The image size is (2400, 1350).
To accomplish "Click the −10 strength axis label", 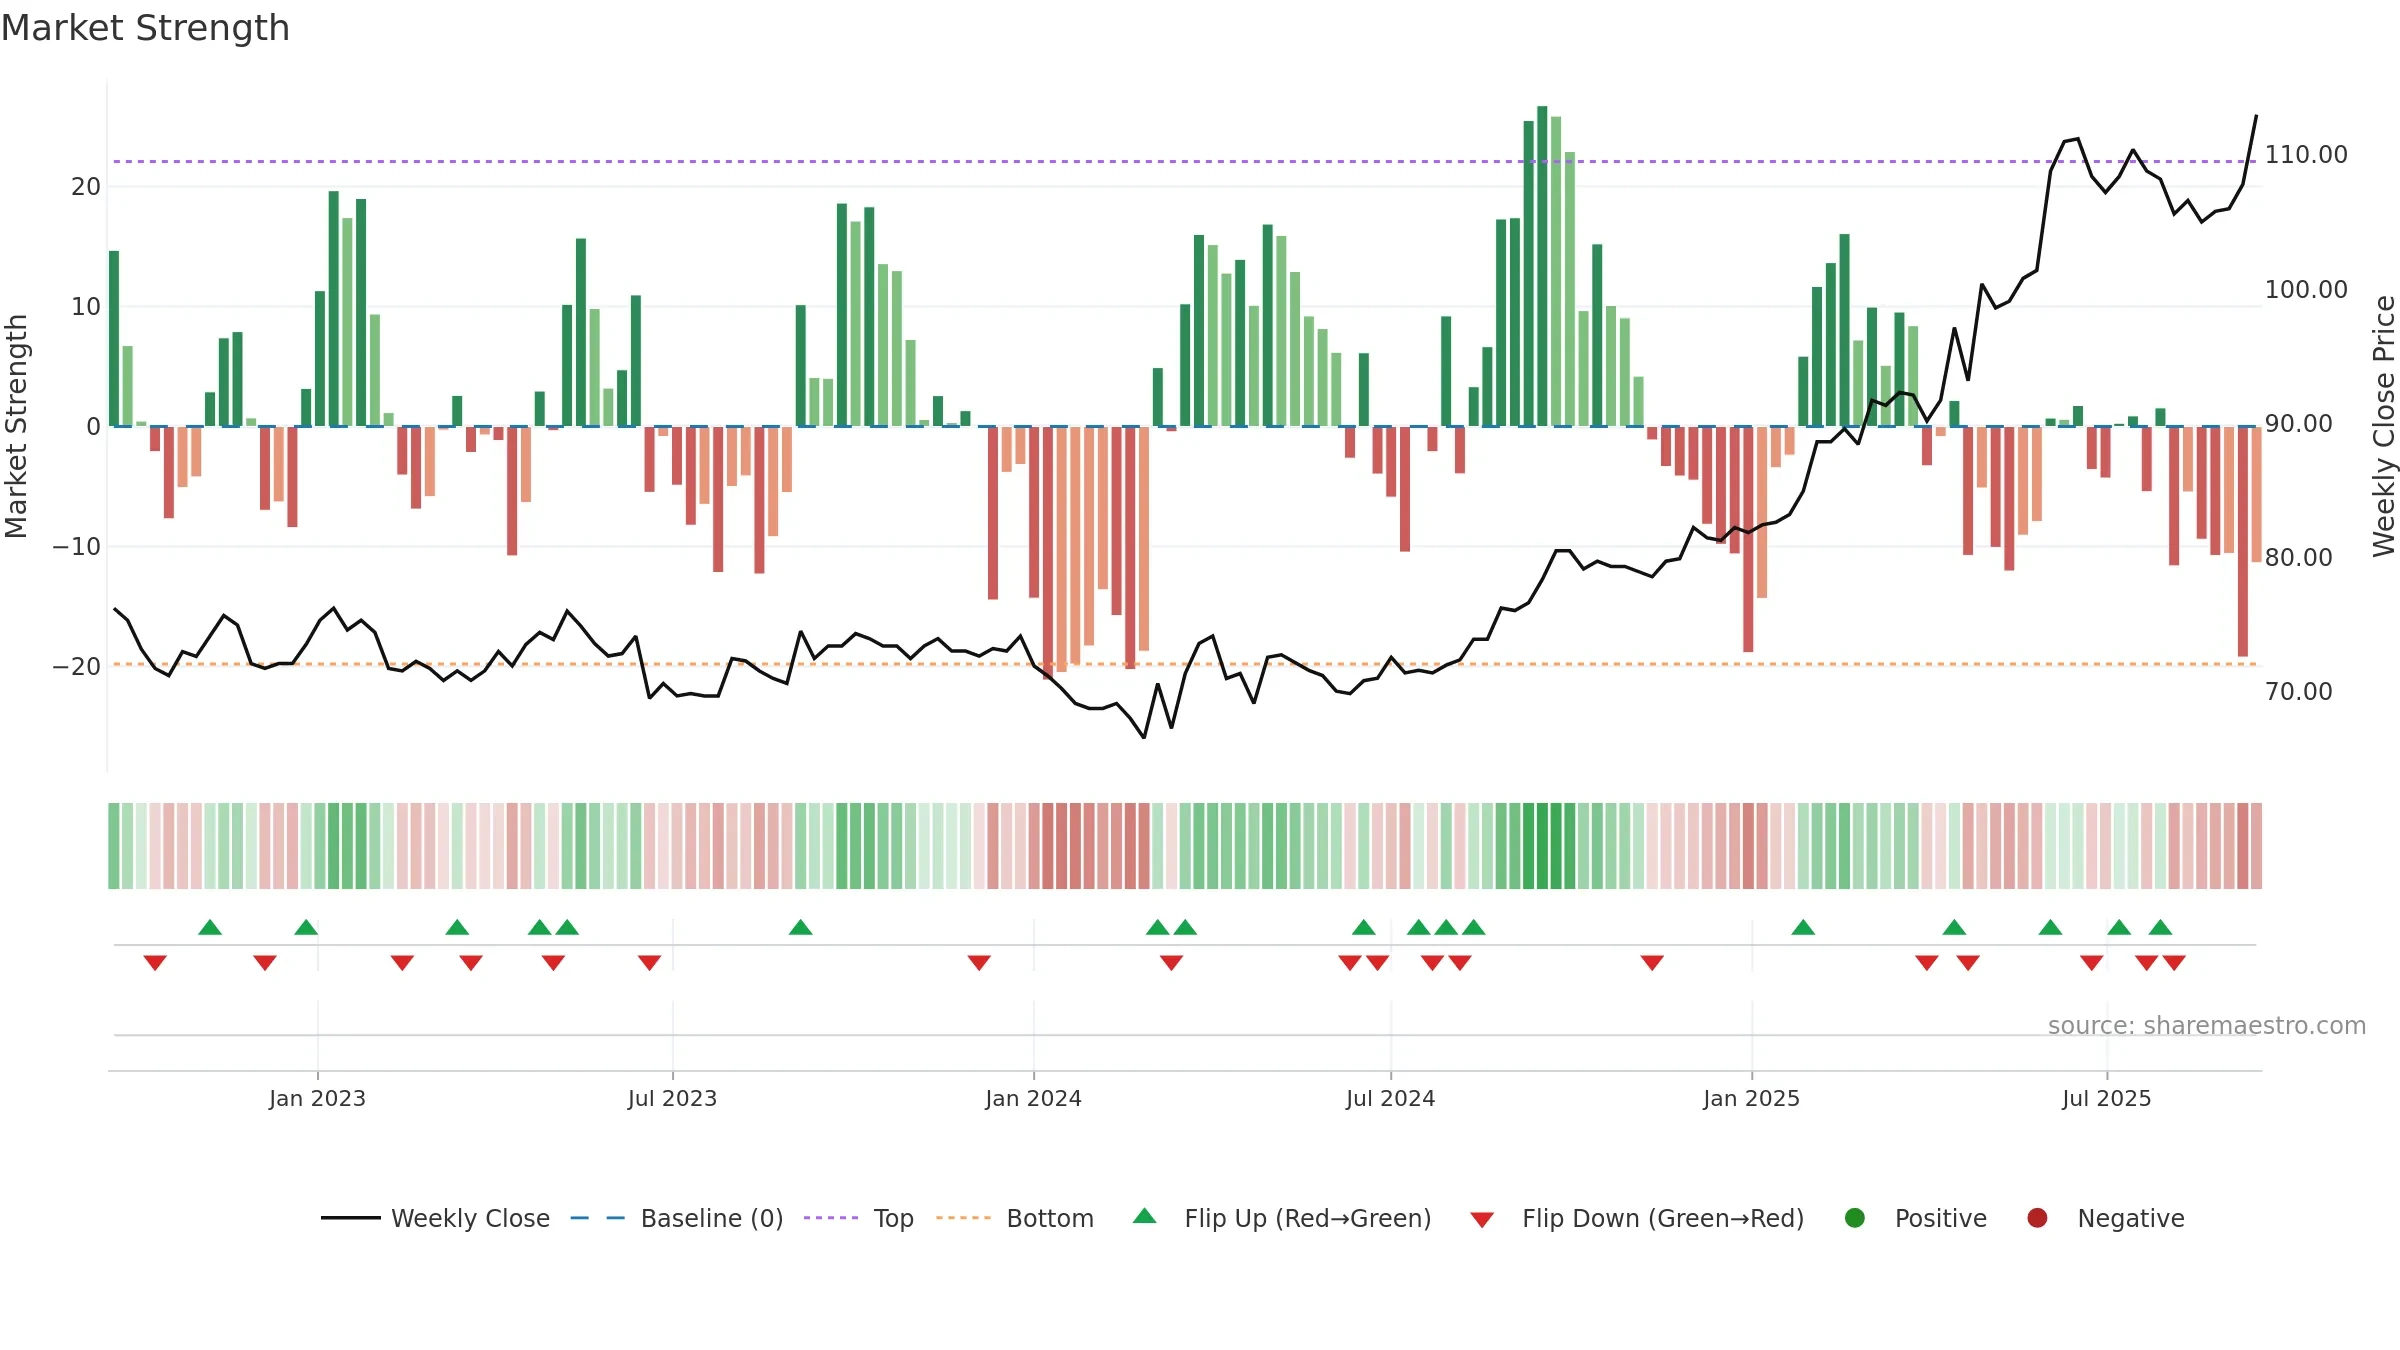I will tap(77, 546).
